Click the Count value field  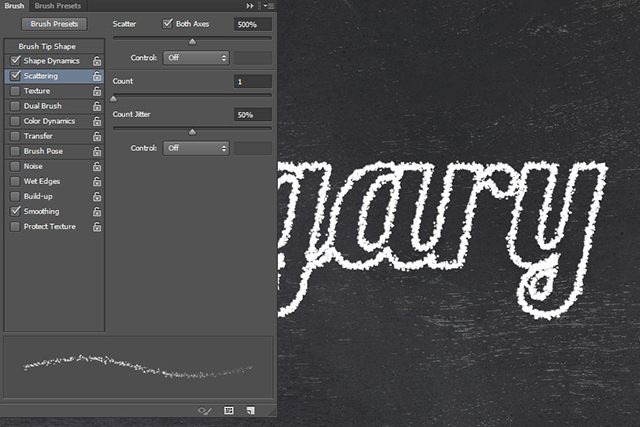(x=253, y=82)
